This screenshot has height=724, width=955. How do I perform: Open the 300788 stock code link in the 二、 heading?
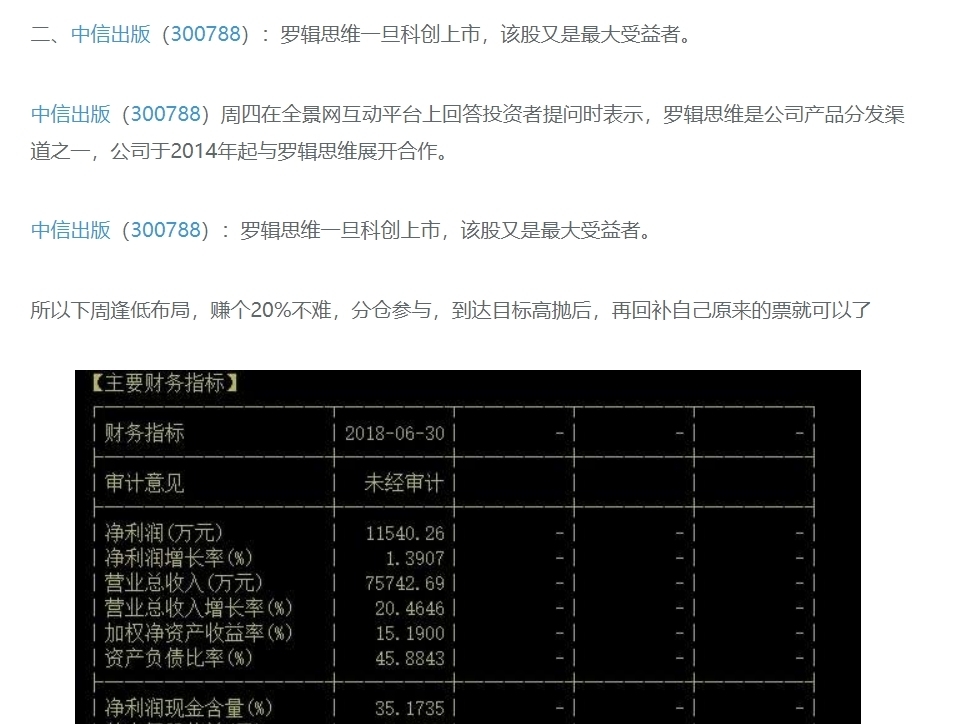[x=206, y=34]
